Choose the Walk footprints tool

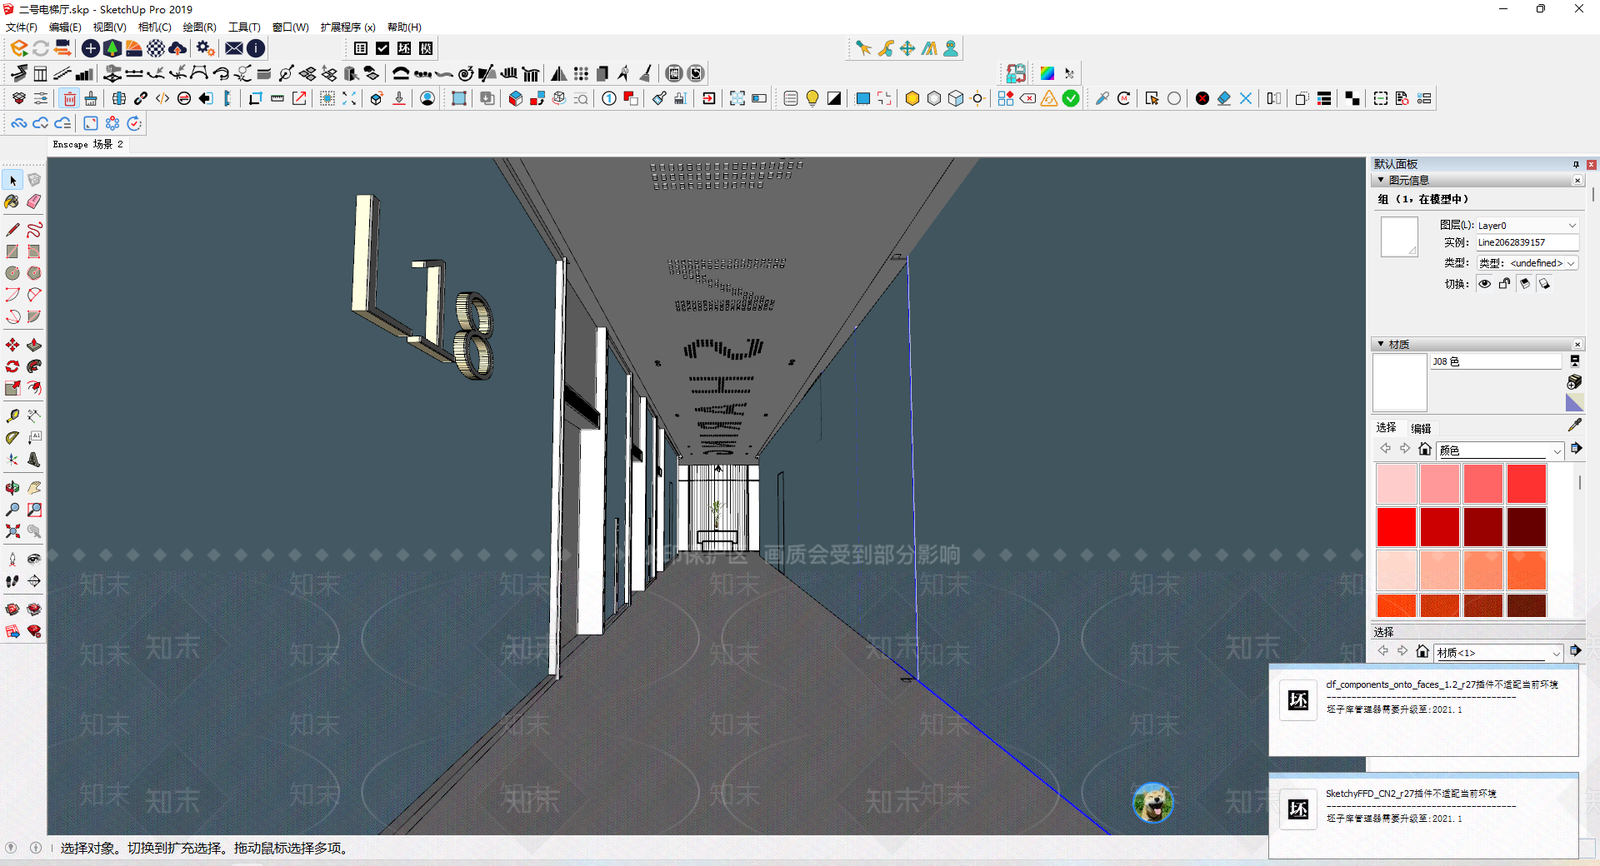(x=12, y=581)
